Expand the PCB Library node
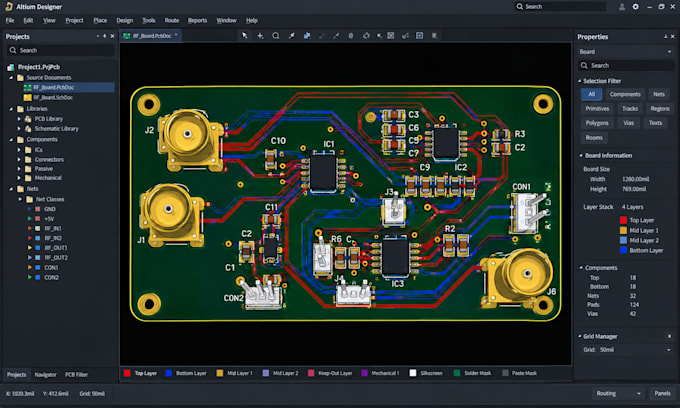Image resolution: width=680 pixels, height=408 pixels. (x=19, y=119)
